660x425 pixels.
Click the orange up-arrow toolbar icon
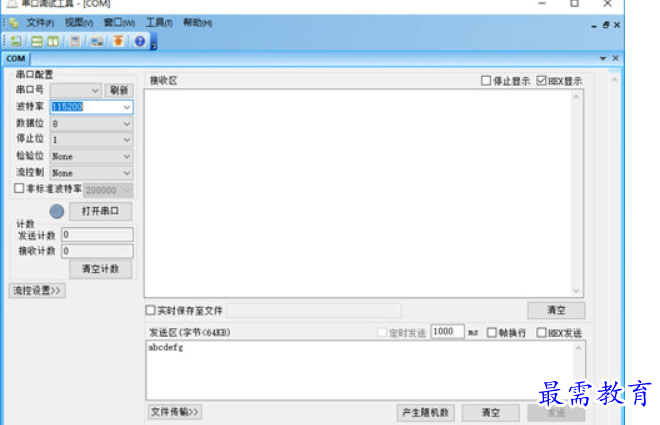click(x=118, y=41)
